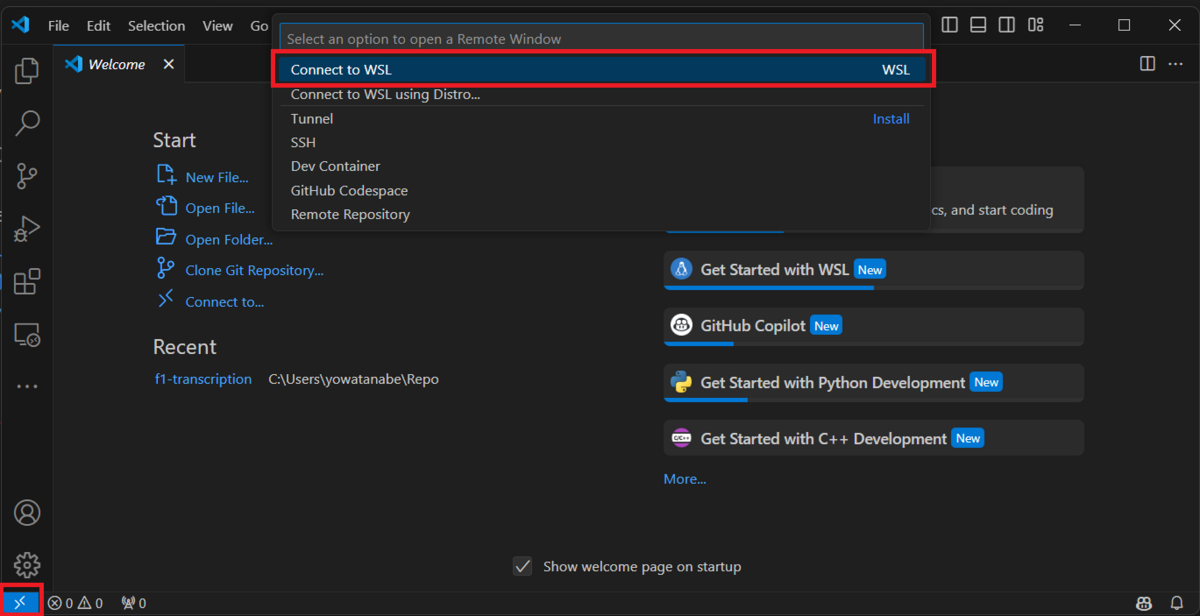
Task: Open the Explorer view in activity bar
Action: point(27,71)
